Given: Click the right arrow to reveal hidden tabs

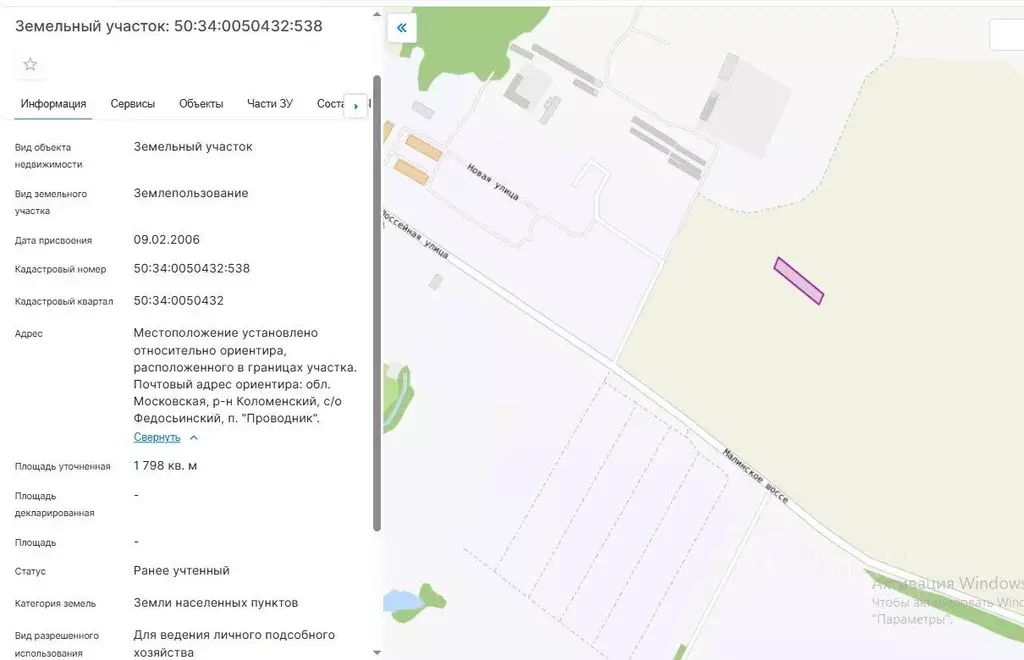Looking at the screenshot, I should coord(355,105).
